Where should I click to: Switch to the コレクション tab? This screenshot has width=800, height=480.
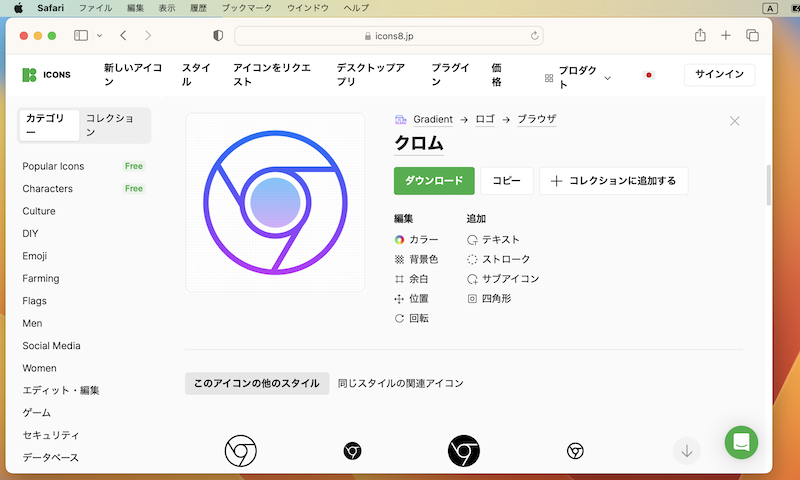click(114, 125)
